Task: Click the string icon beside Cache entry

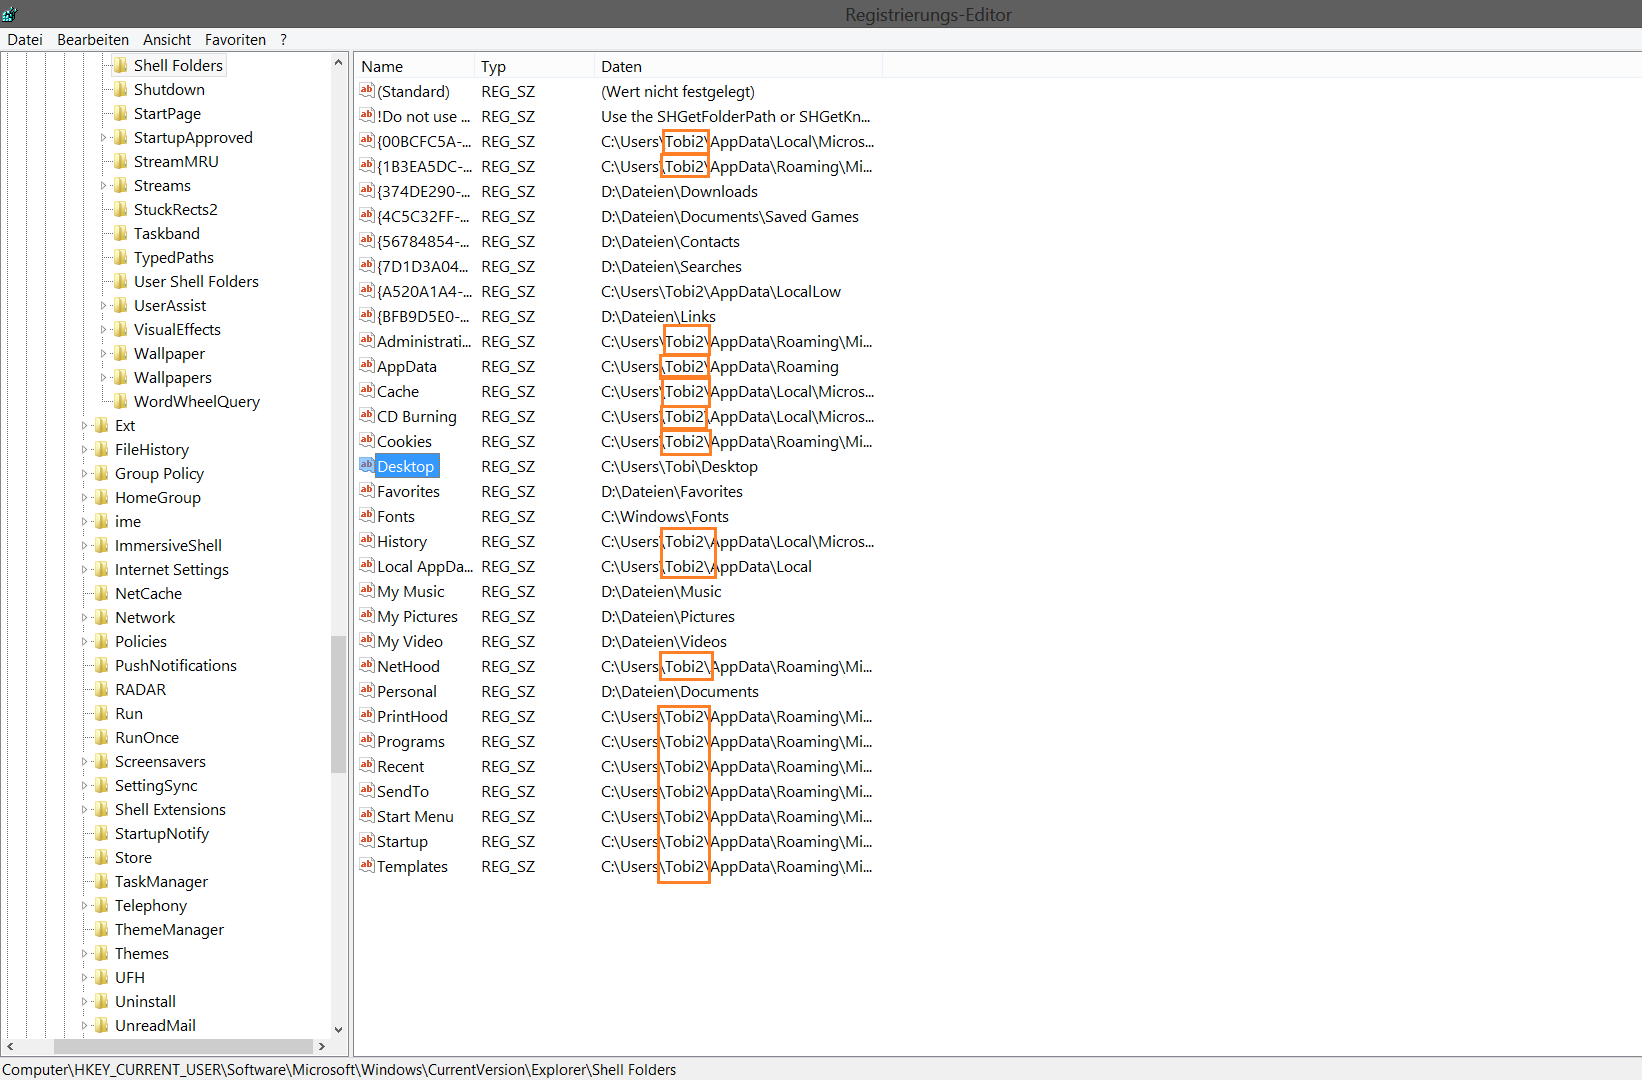Action: coord(367,390)
